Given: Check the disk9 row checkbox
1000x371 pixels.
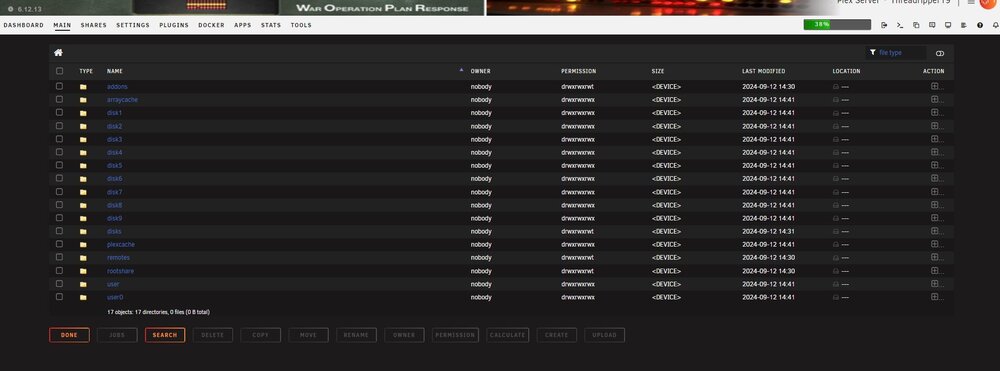Looking at the screenshot, I should pos(59,217).
